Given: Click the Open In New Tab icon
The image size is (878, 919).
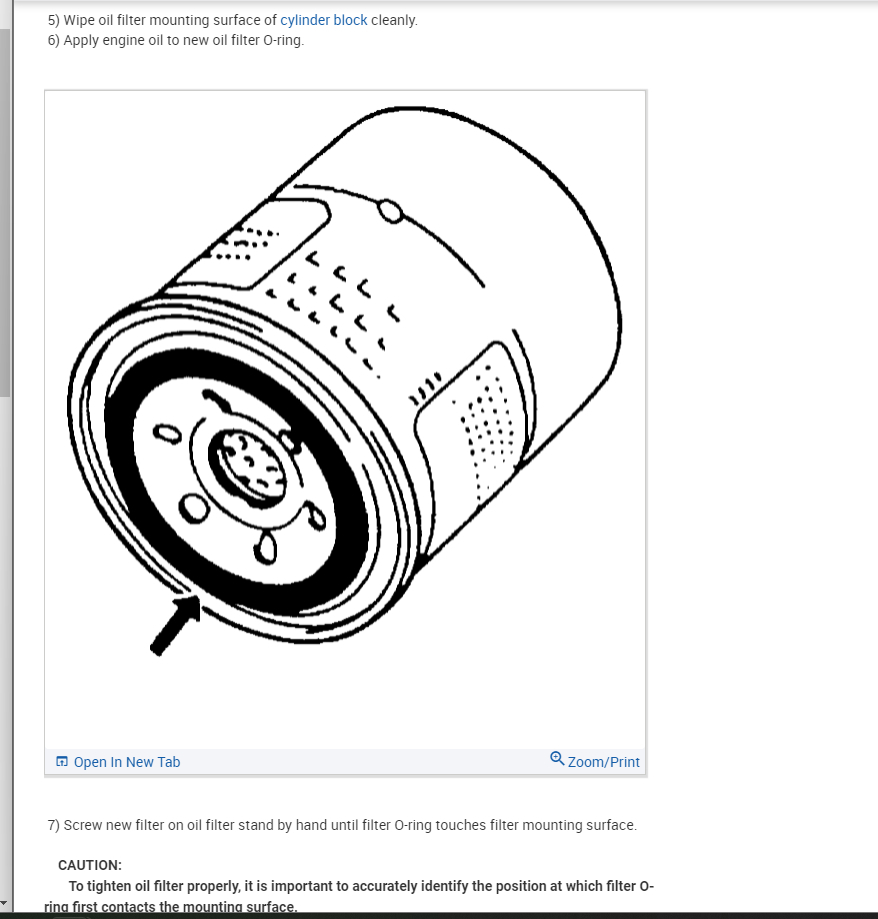Looking at the screenshot, I should [62, 761].
